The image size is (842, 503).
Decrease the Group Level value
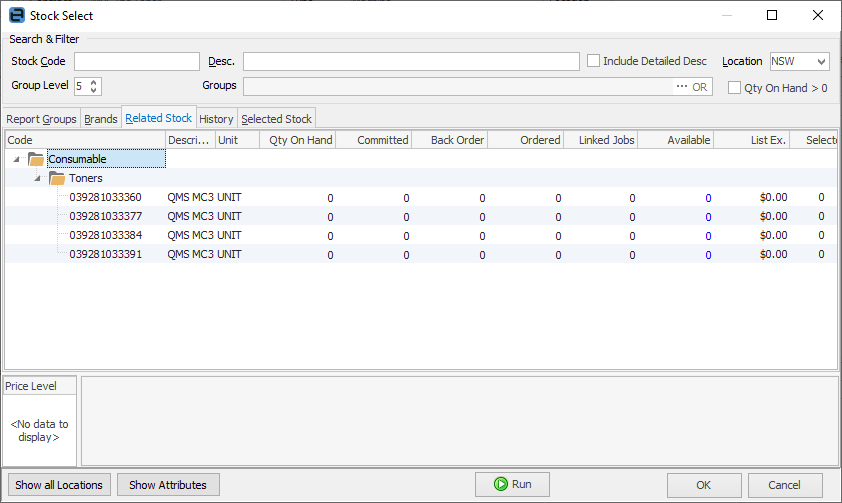tap(93, 90)
